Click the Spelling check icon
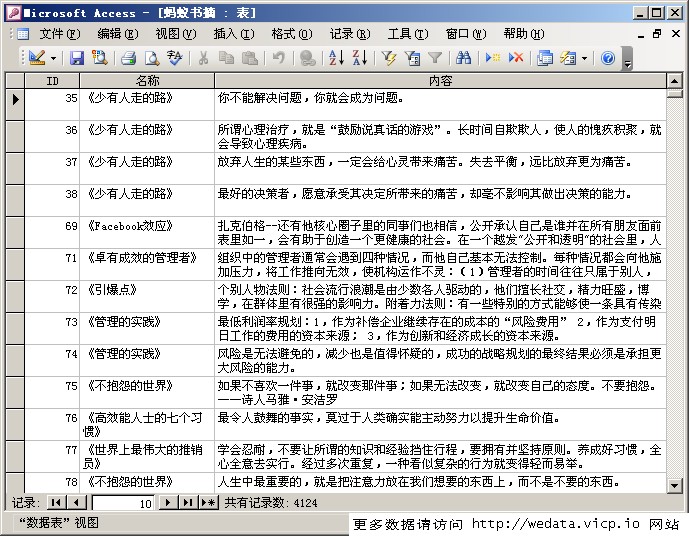 click(x=174, y=58)
